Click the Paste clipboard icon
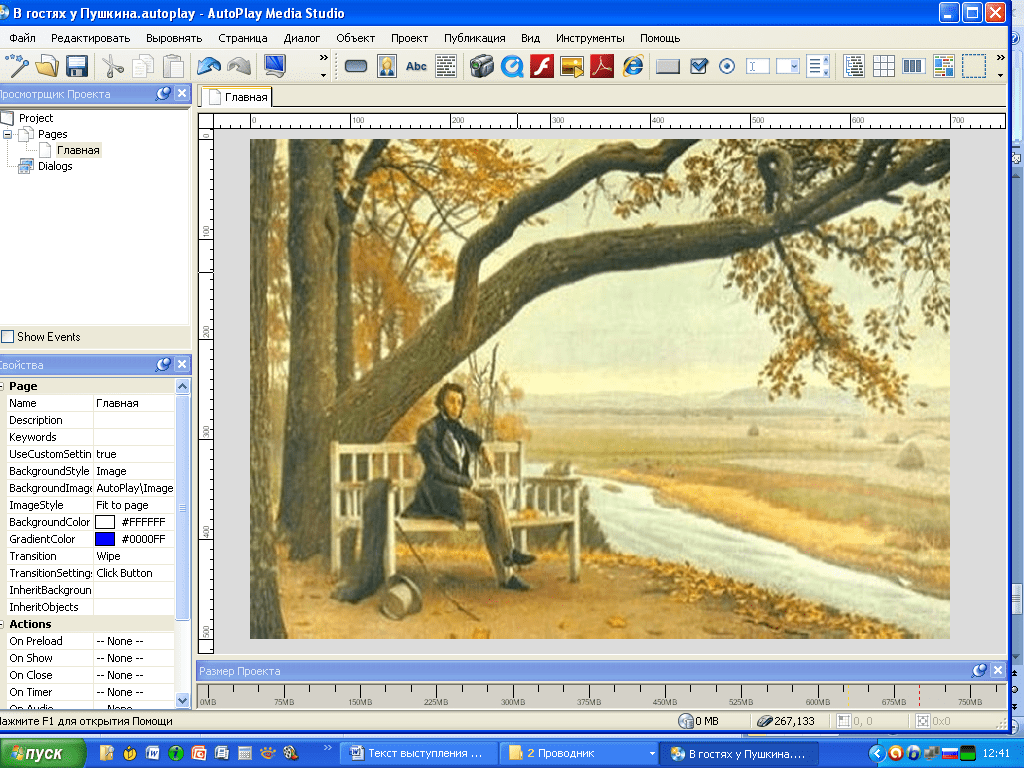 (x=173, y=66)
